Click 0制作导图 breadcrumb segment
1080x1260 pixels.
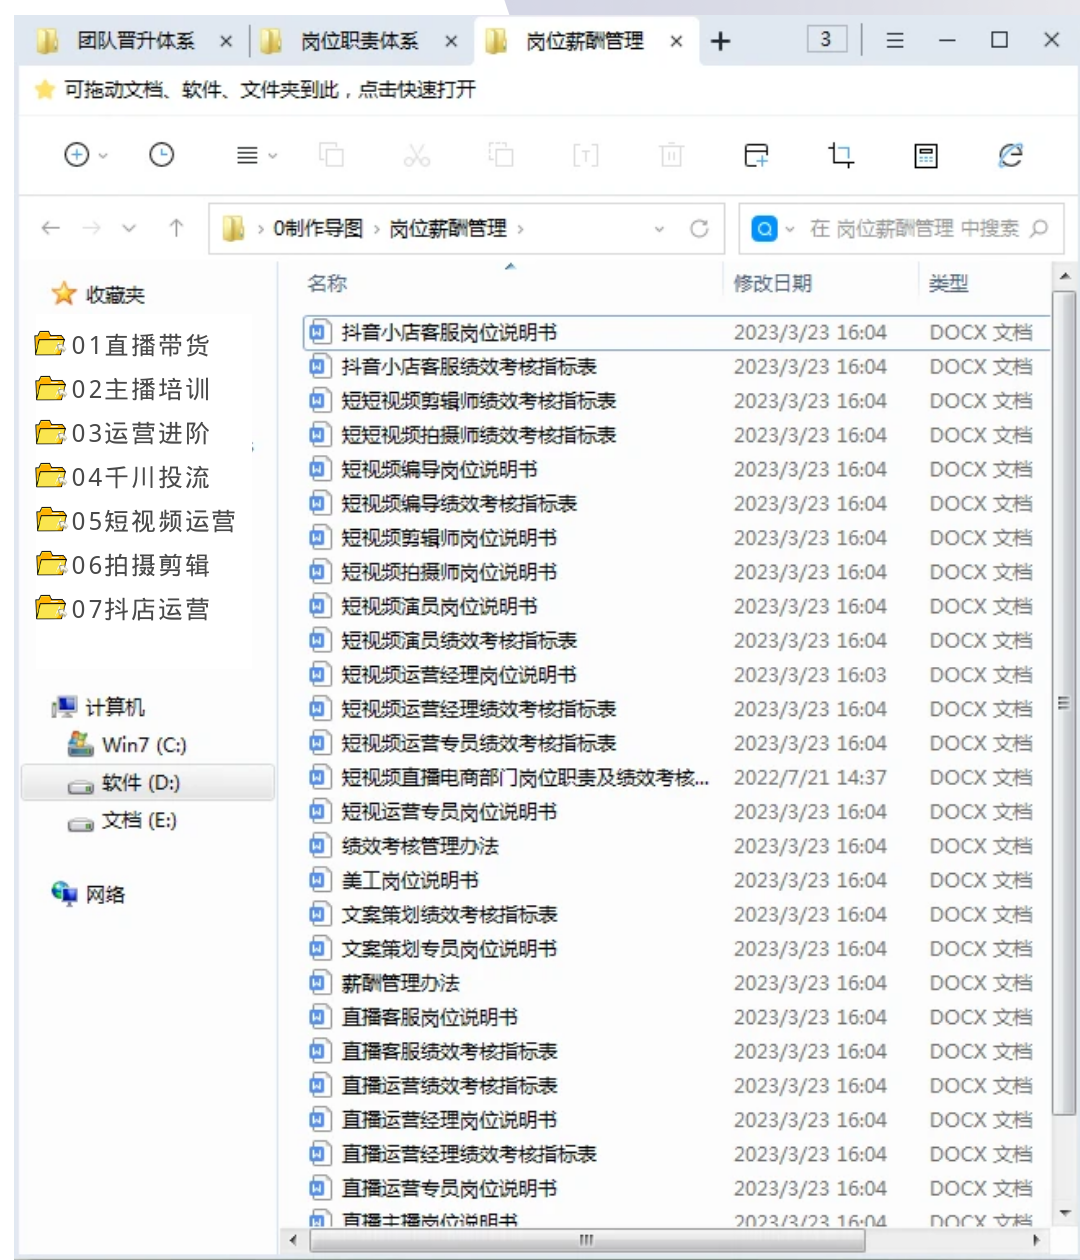[318, 228]
